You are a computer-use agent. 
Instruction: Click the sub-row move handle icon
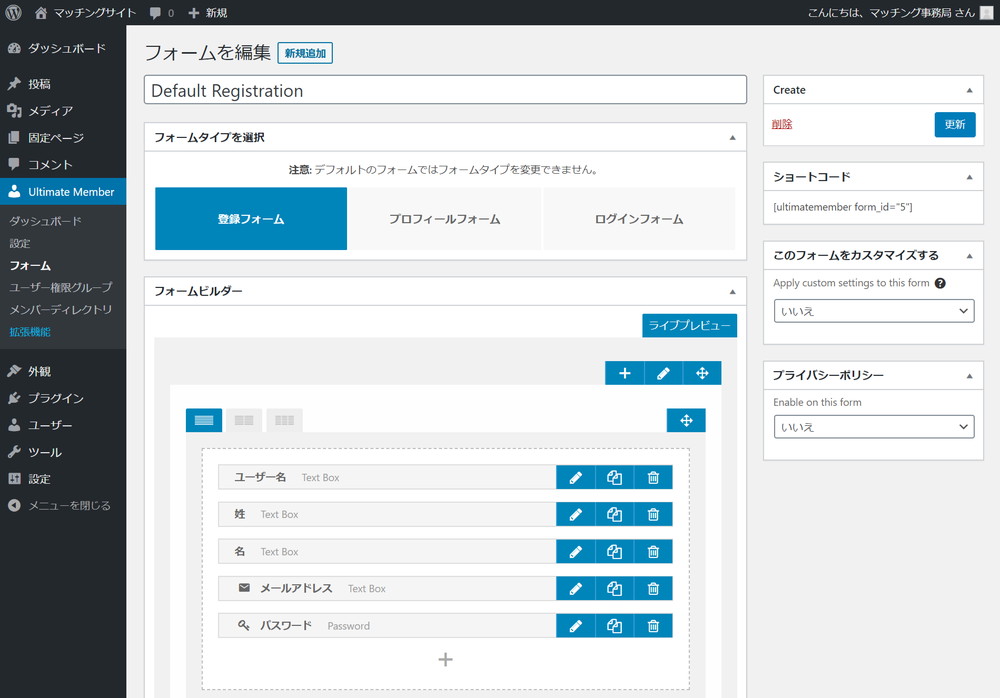click(x=686, y=420)
